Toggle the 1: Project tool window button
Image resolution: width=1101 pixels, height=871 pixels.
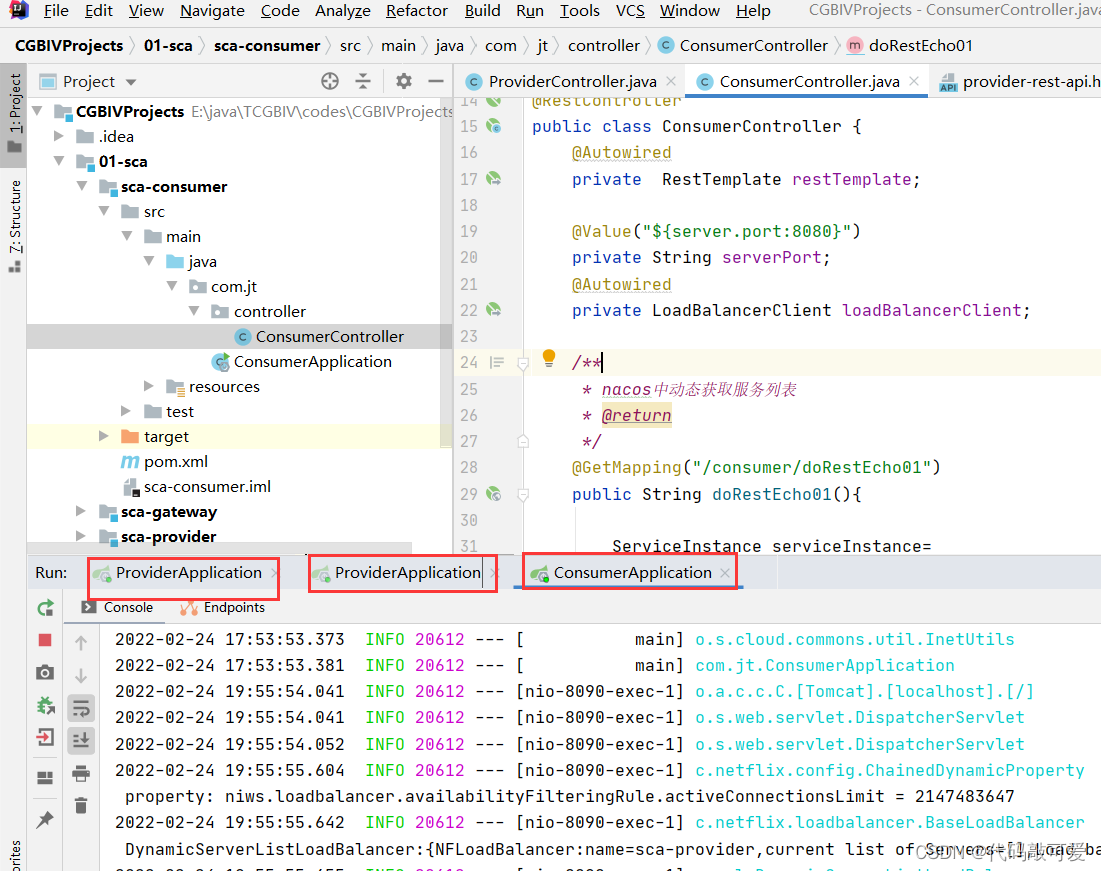click(15, 114)
